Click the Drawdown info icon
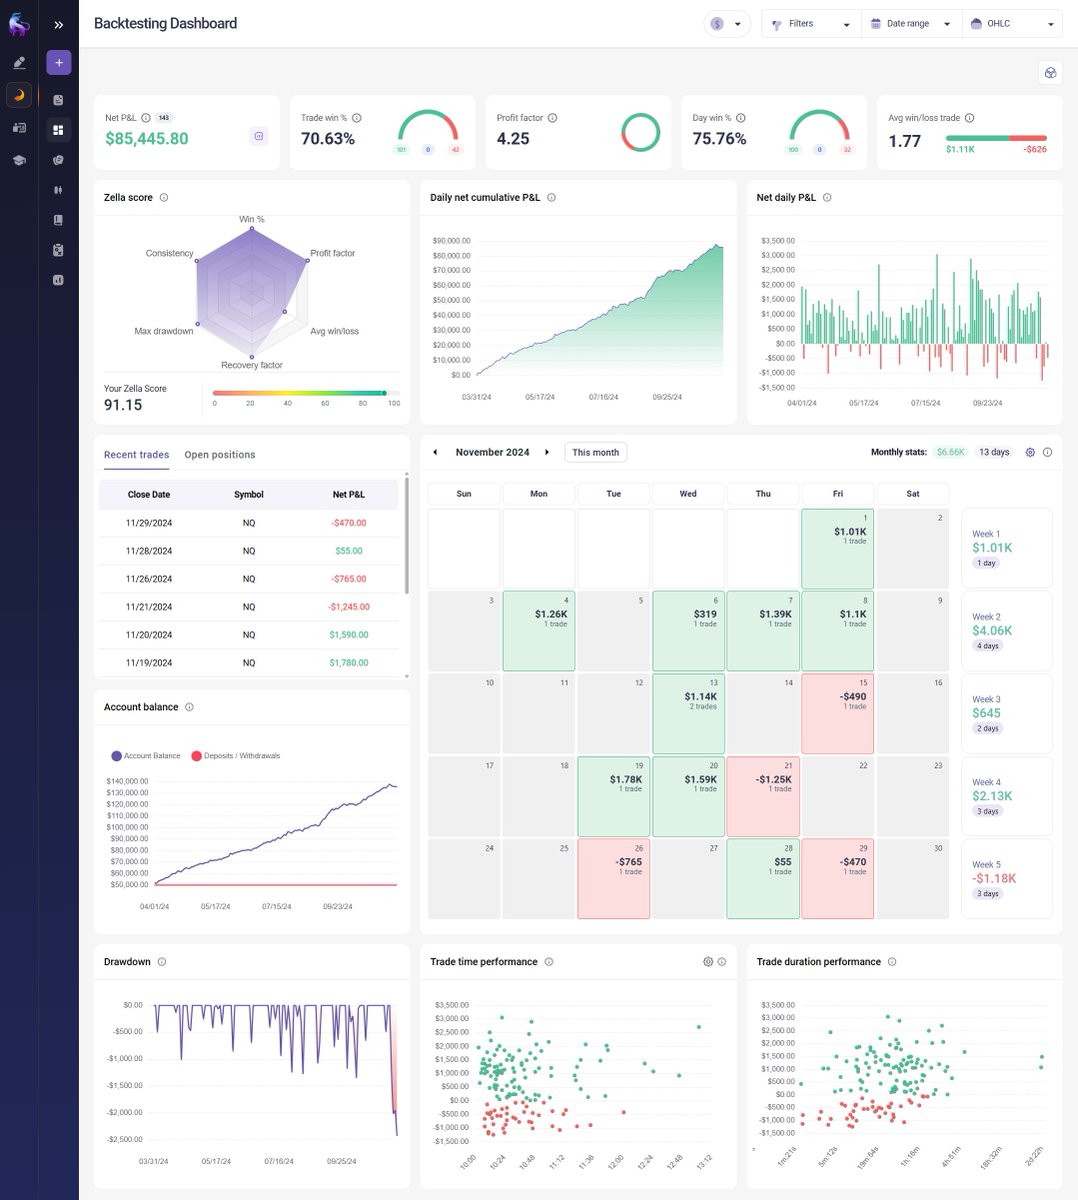This screenshot has height=1200, width=1078. [x=162, y=962]
